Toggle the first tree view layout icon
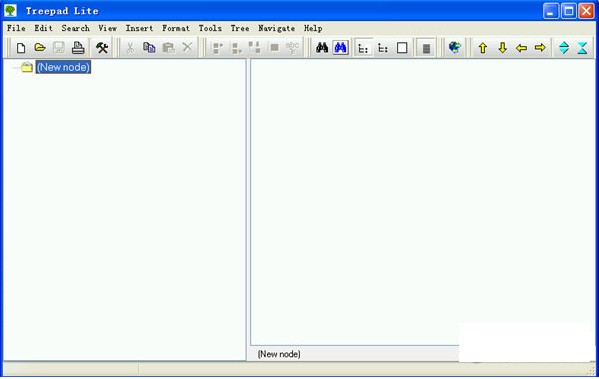 tap(363, 48)
